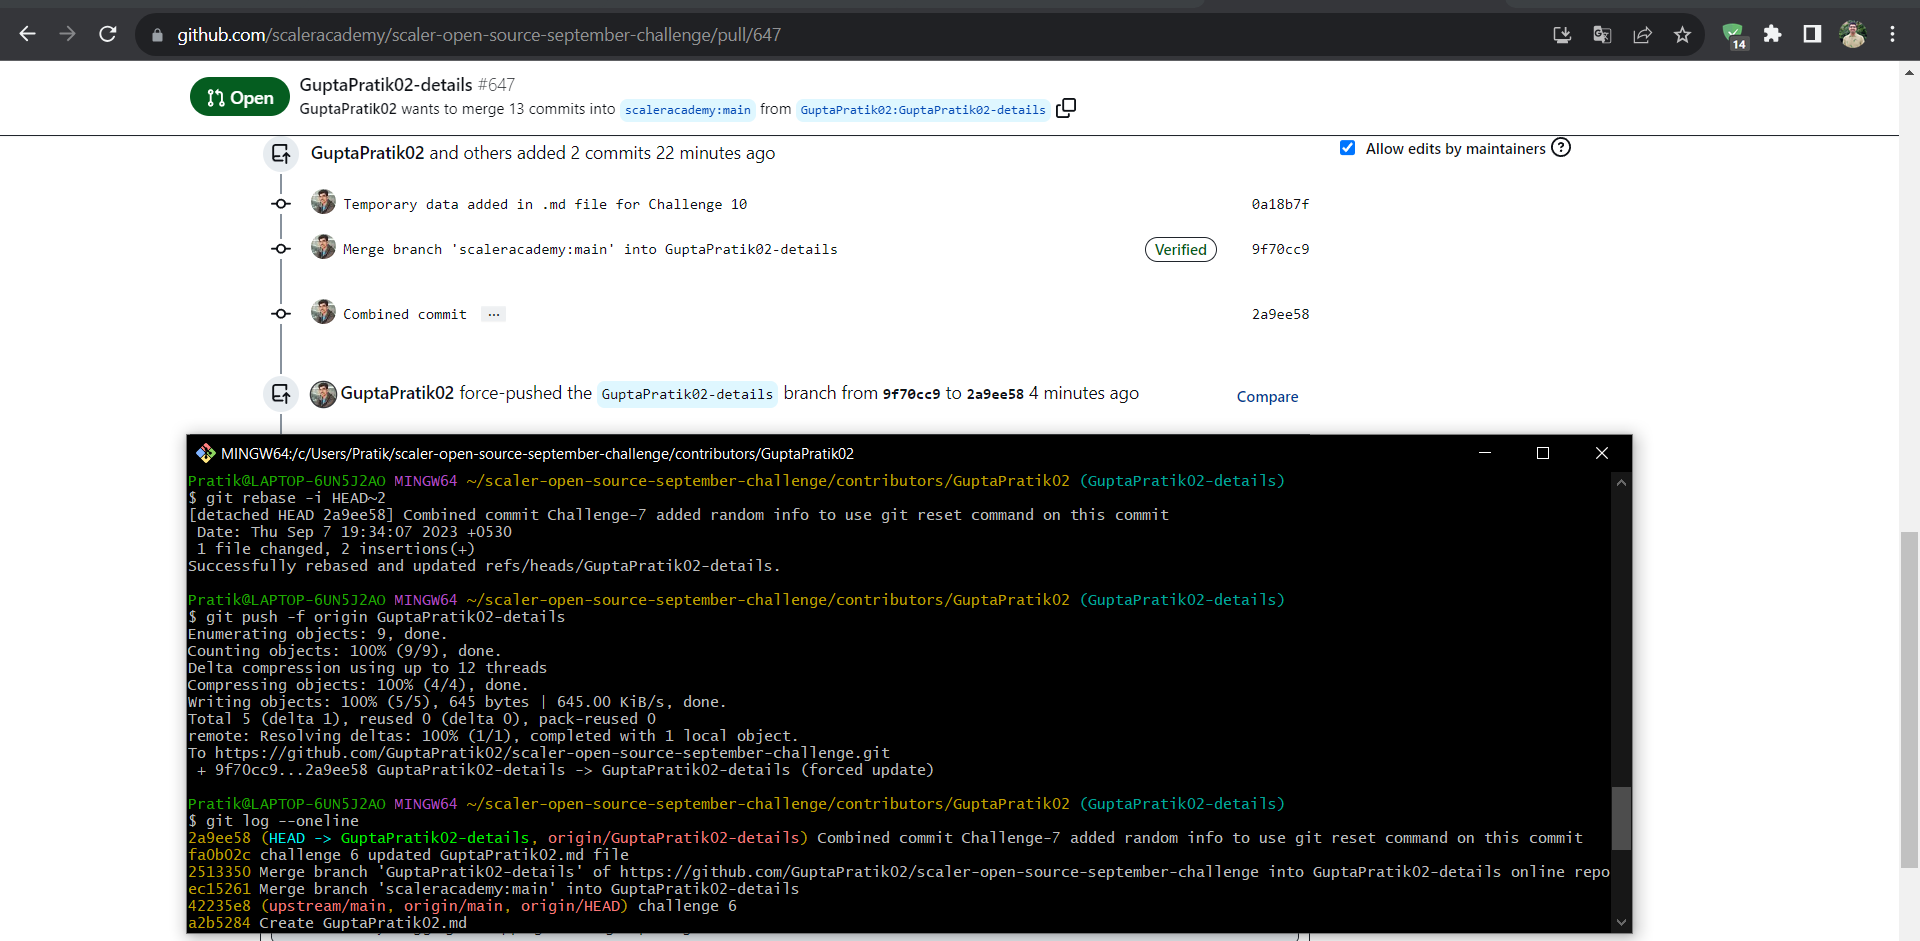This screenshot has width=1920, height=941.
Task: Open Chrome's three-dot menu
Action: tap(1893, 34)
